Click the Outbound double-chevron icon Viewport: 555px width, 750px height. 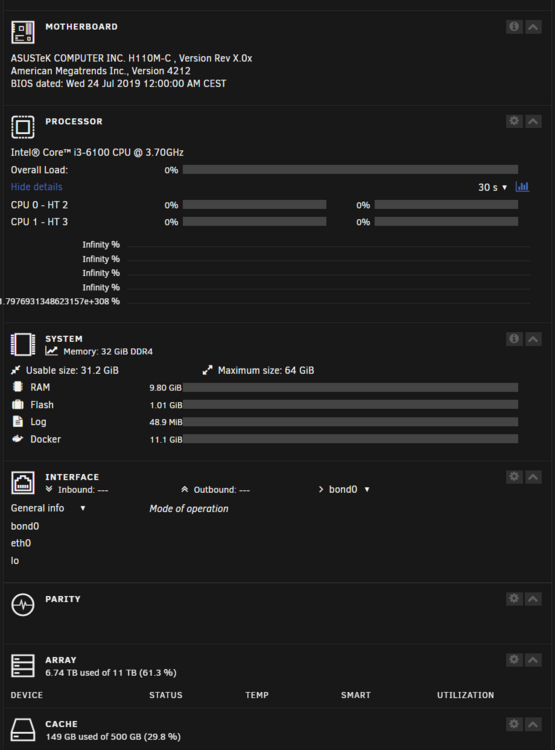click(185, 489)
